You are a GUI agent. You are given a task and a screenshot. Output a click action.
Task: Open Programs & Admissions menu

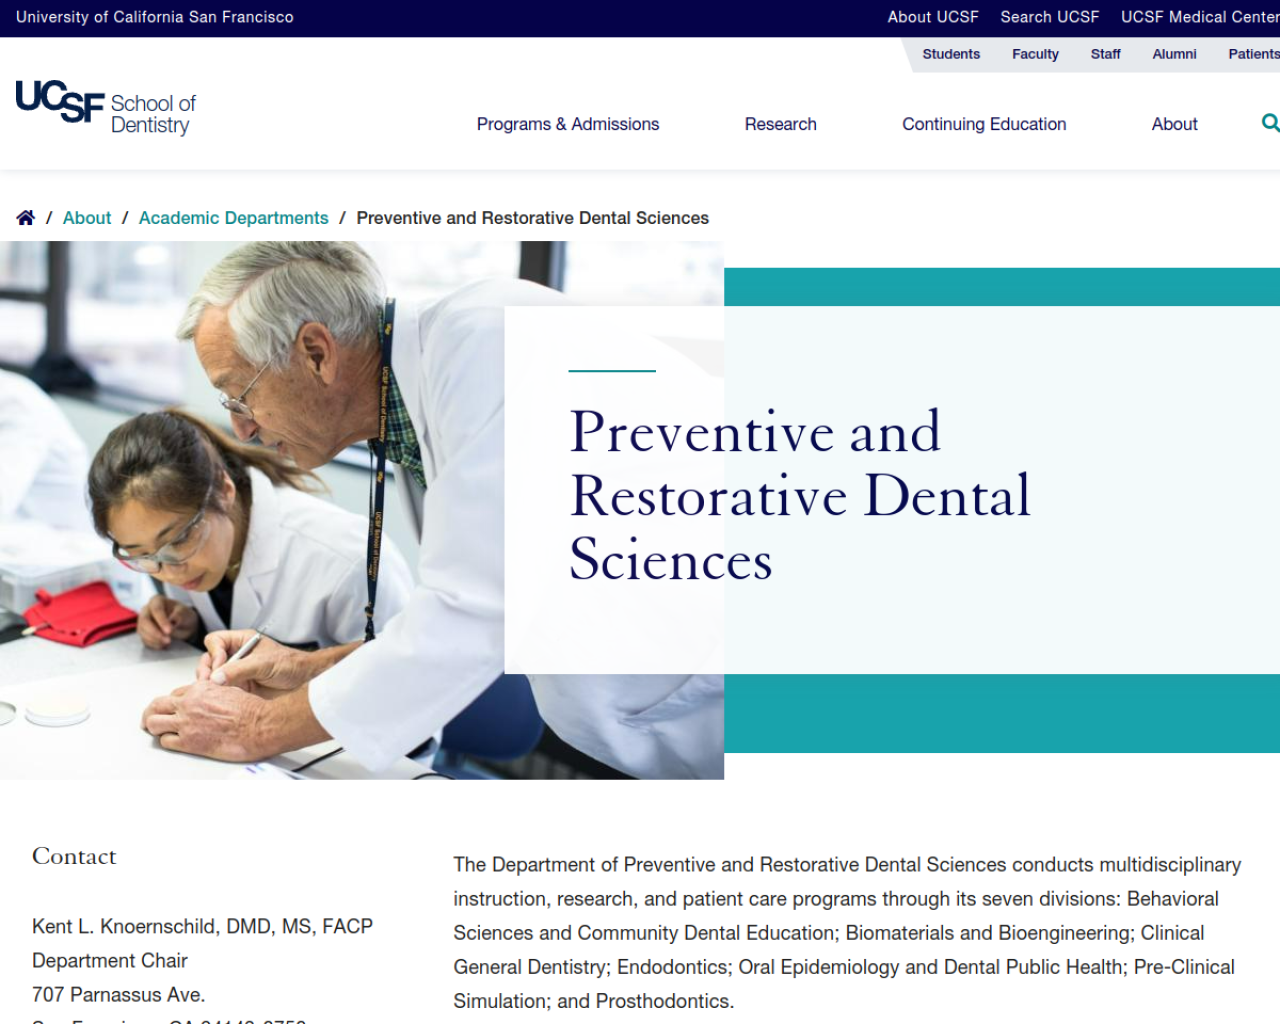[568, 124]
